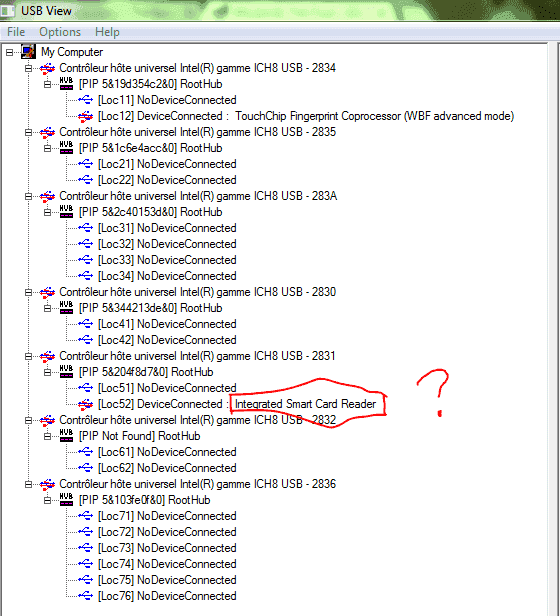Open the File menu
Screen dimensions: 560x616
coord(16,32)
